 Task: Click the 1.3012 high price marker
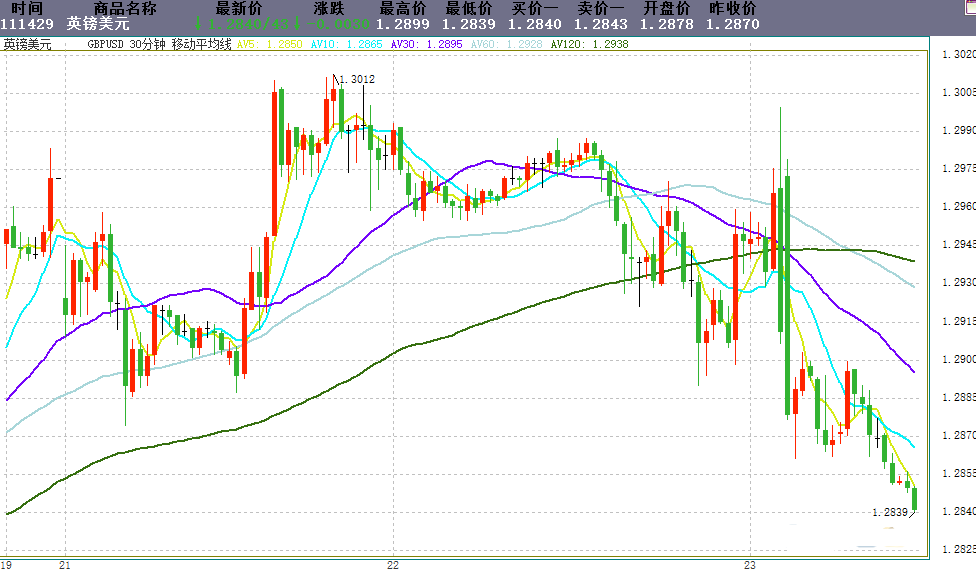357,79
